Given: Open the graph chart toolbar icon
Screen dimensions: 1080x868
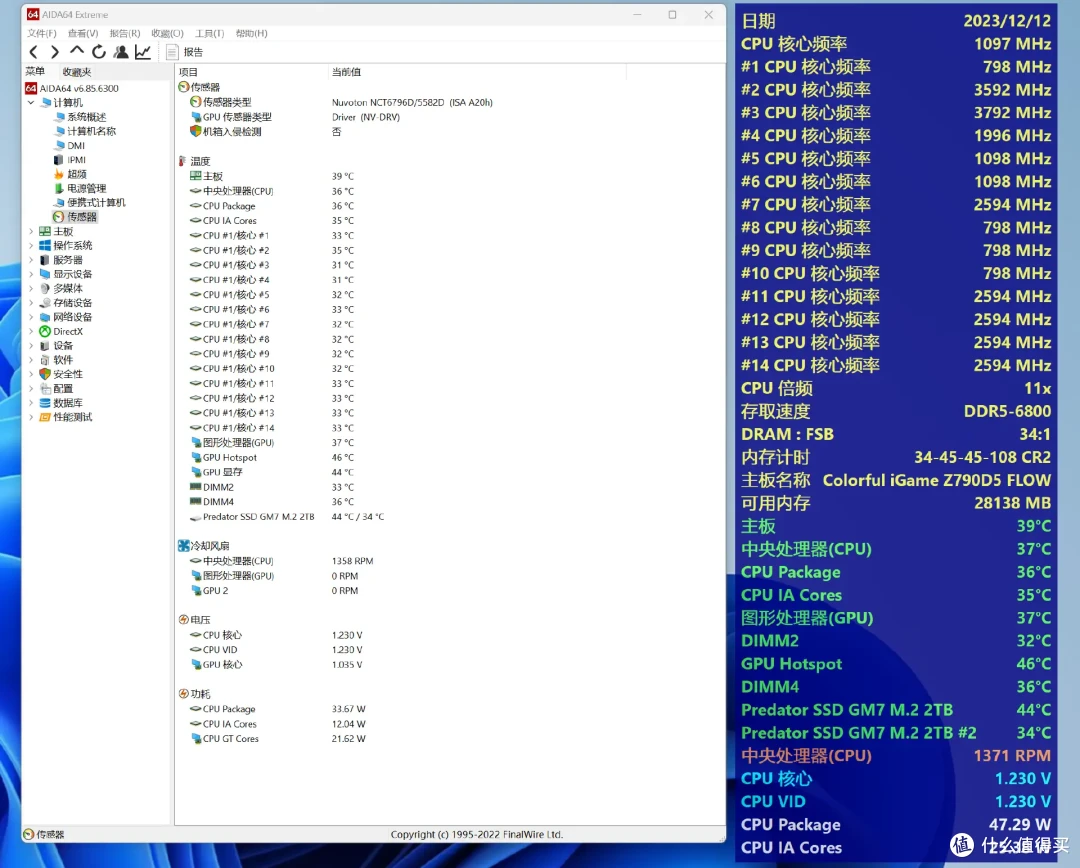Looking at the screenshot, I should (x=143, y=52).
